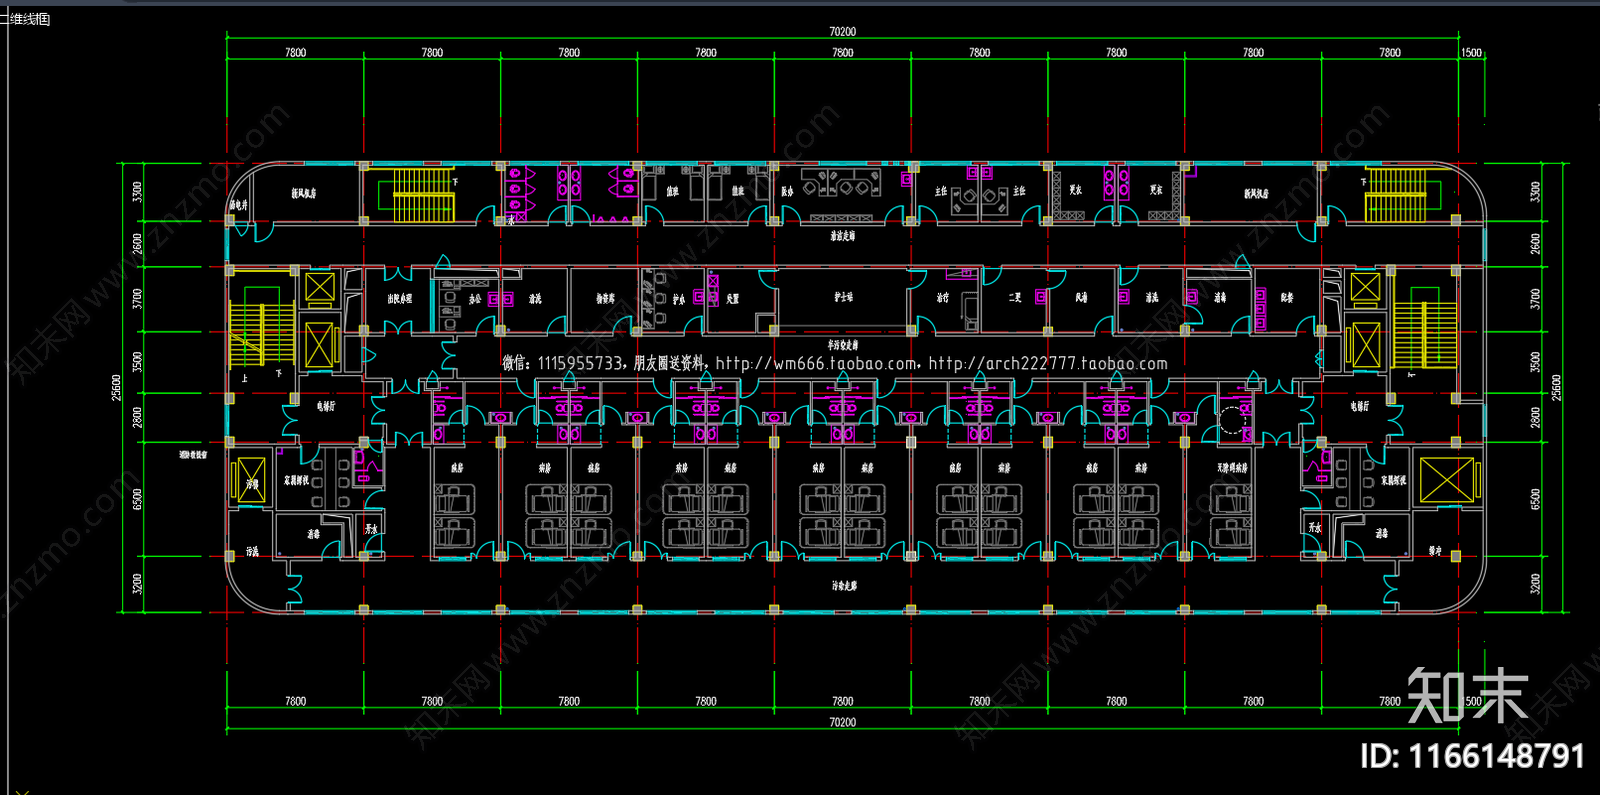Open the 二维线框 visual style viewport label
The height and width of the screenshot is (795, 1600).
pos(26,19)
